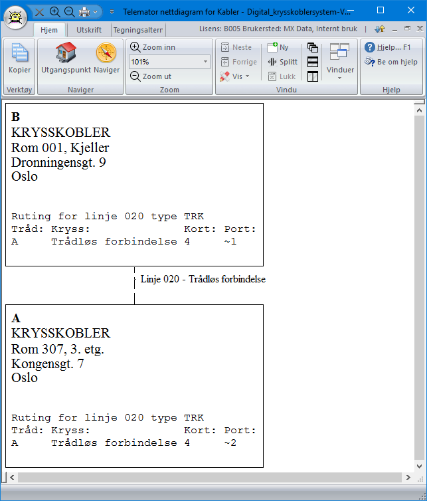The image size is (427, 501).
Task: Click Be om hjelp link
Action: pos(391,62)
